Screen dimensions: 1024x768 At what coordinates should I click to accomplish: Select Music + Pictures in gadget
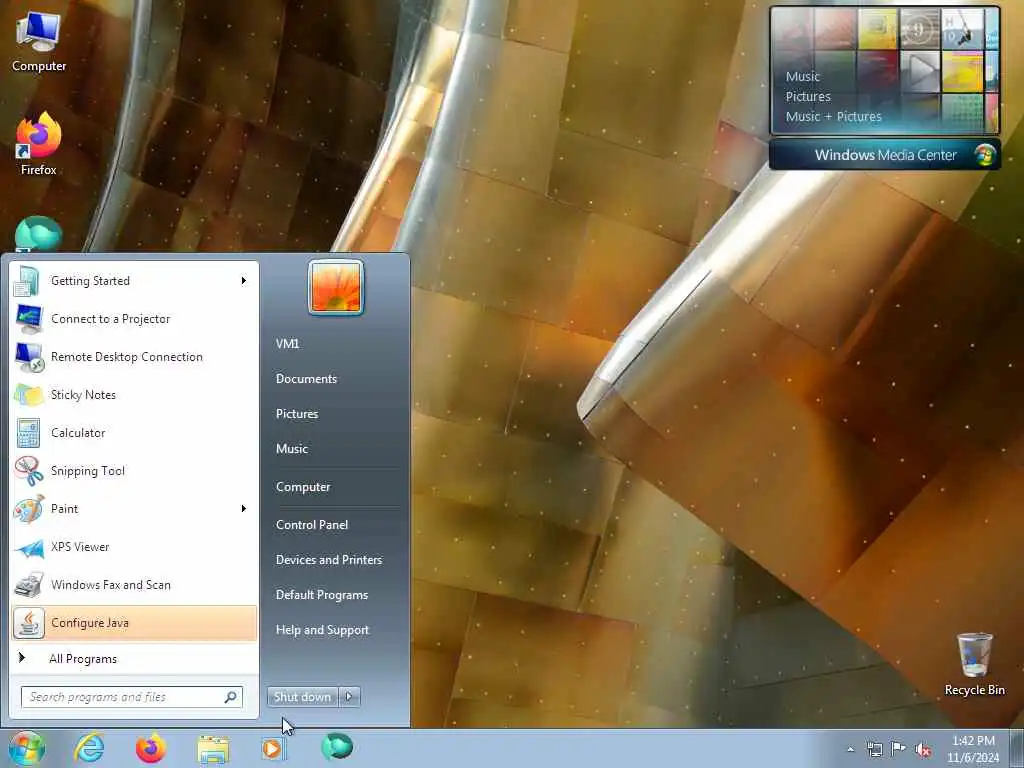(833, 116)
